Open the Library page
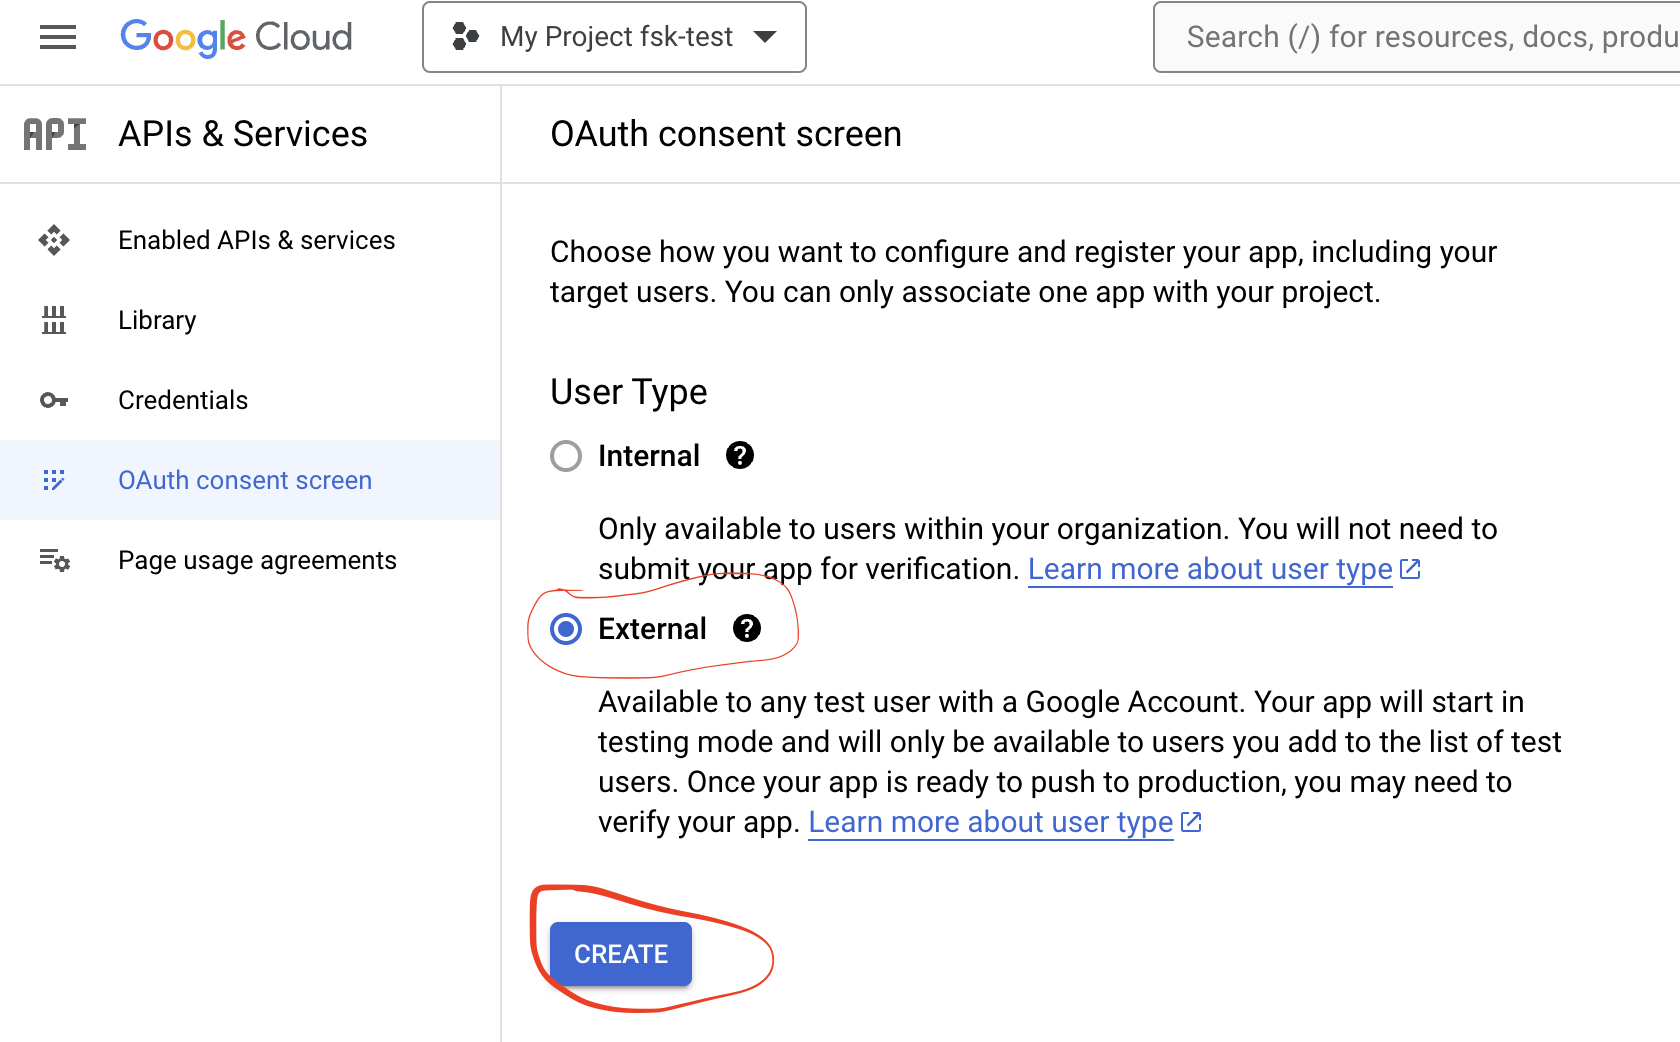Screen dimensions: 1680x1042 (157, 320)
